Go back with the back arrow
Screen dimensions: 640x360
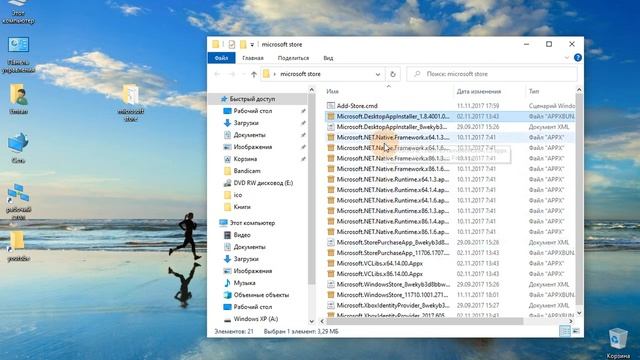(x=217, y=74)
